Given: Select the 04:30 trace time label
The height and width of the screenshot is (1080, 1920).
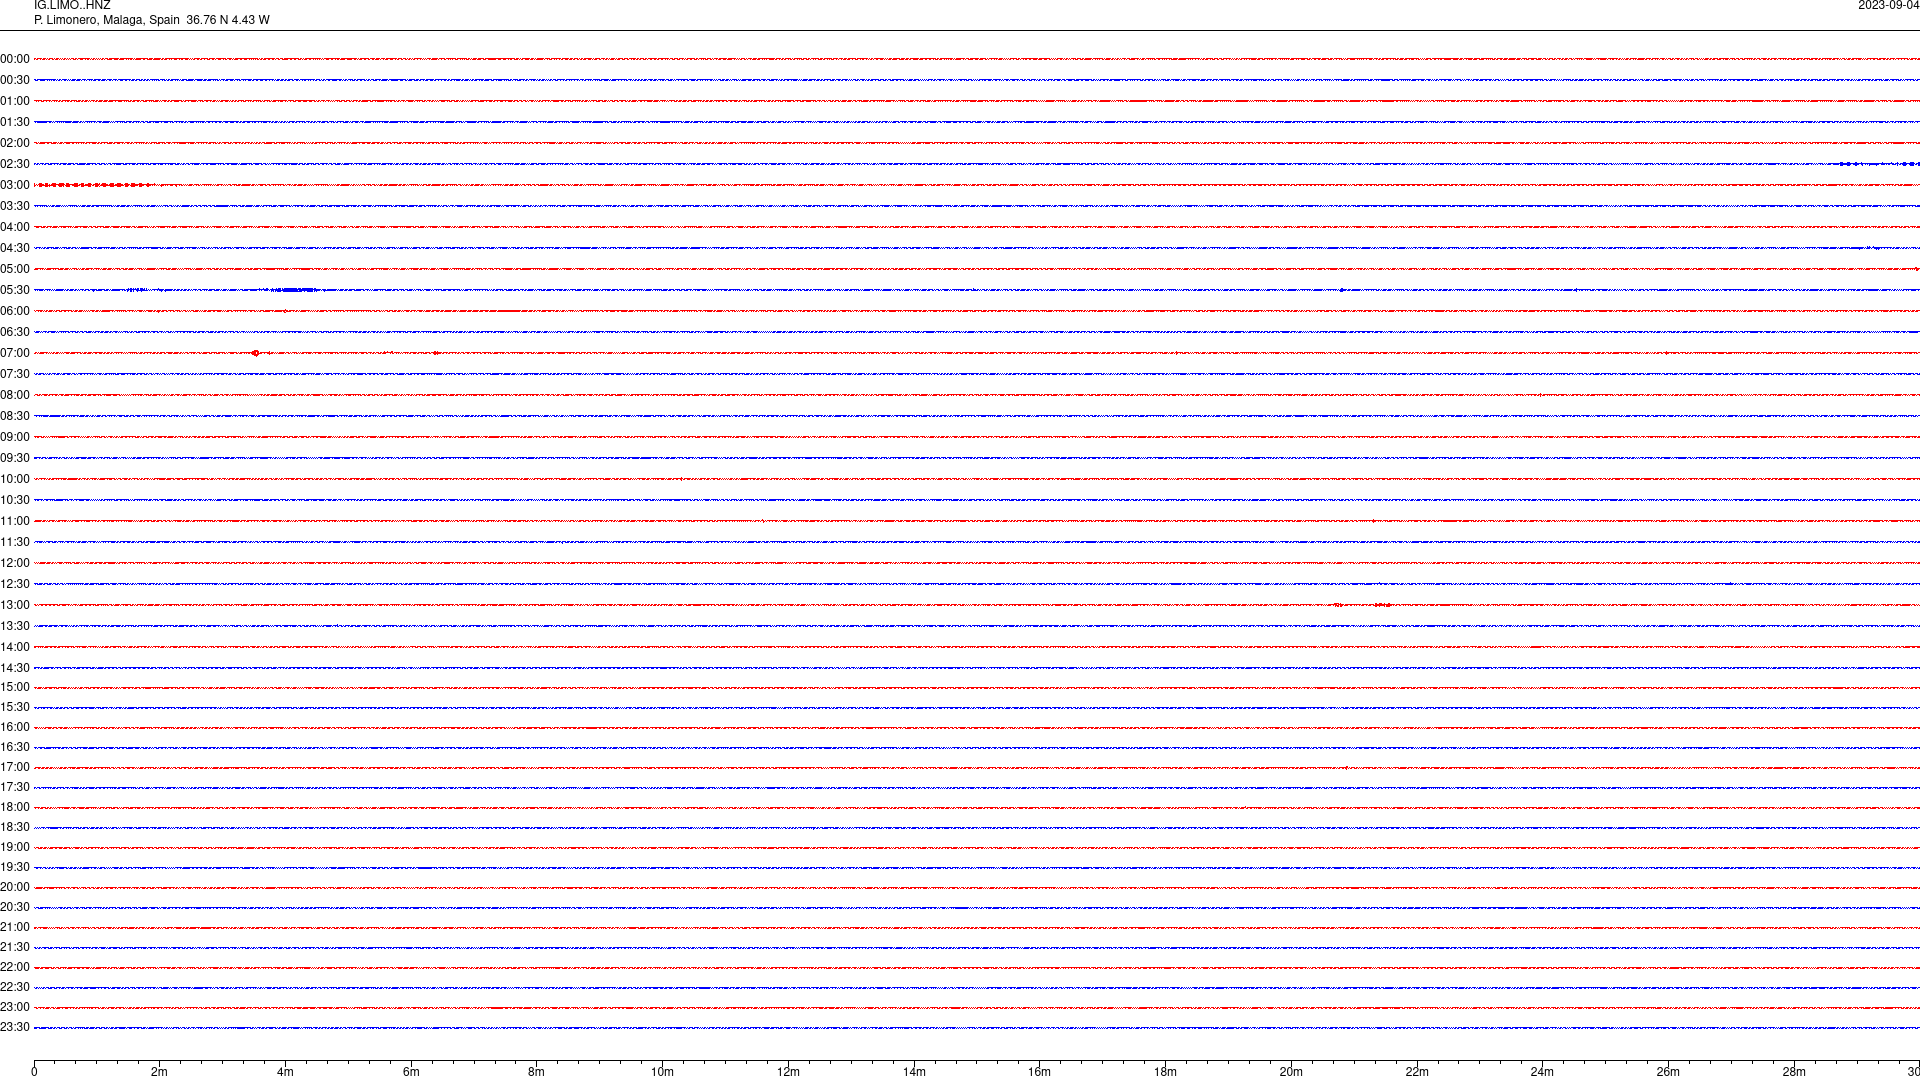Looking at the screenshot, I should (15, 248).
